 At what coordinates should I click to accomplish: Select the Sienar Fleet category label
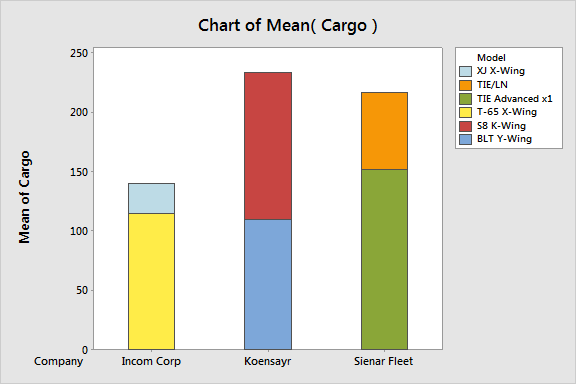tap(383, 361)
